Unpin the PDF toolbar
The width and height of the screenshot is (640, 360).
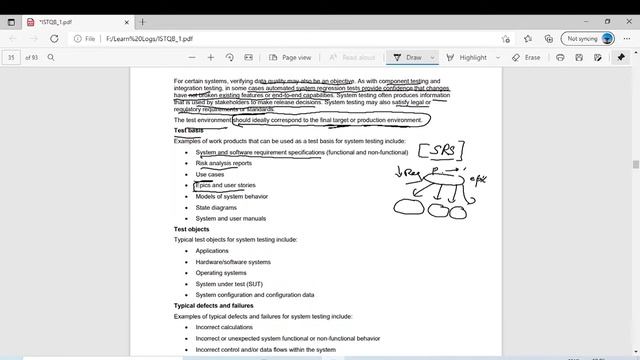pos(621,58)
